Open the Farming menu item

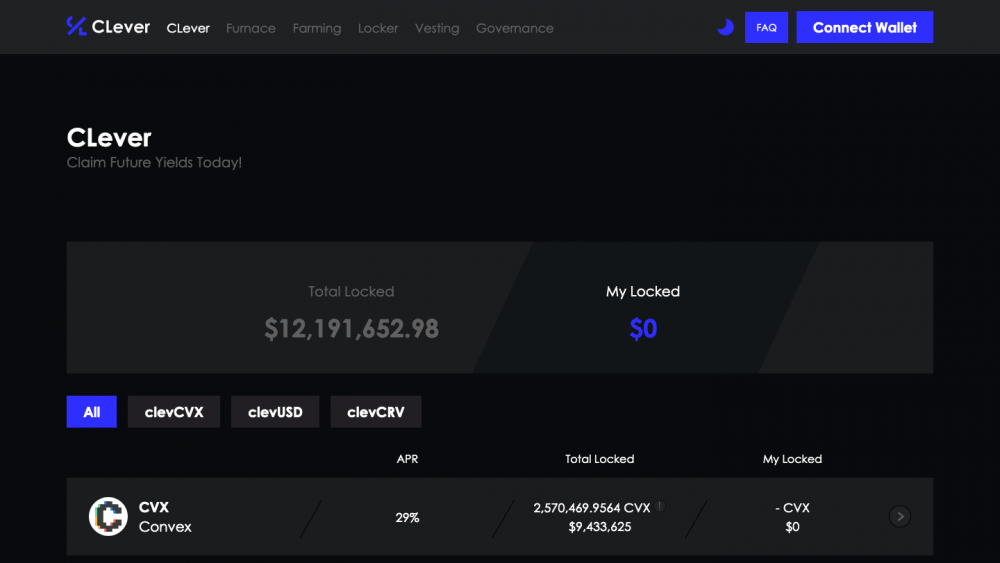click(x=317, y=28)
